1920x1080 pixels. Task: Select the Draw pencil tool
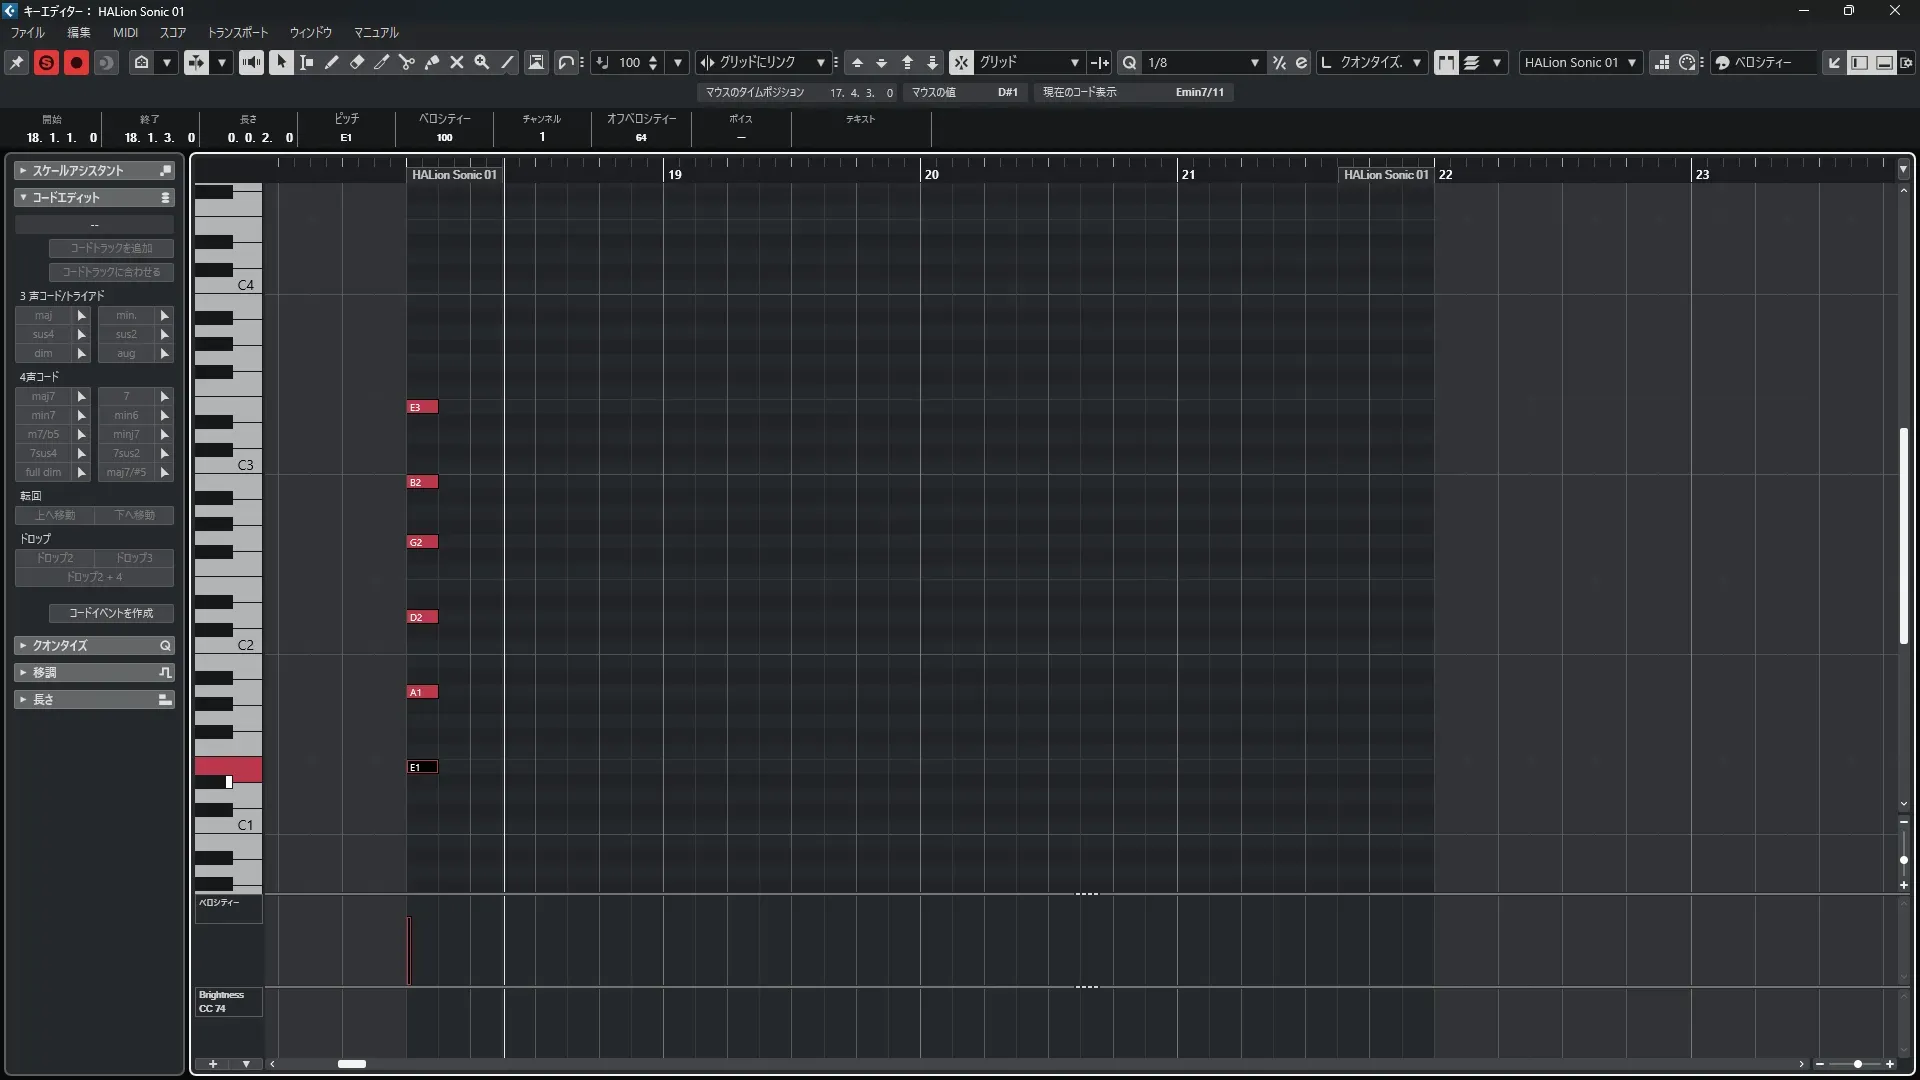pyautogui.click(x=332, y=62)
